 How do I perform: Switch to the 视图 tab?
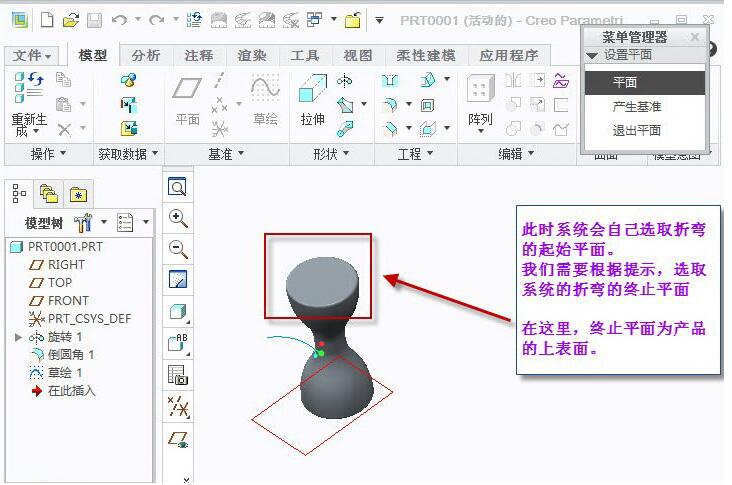[358, 56]
